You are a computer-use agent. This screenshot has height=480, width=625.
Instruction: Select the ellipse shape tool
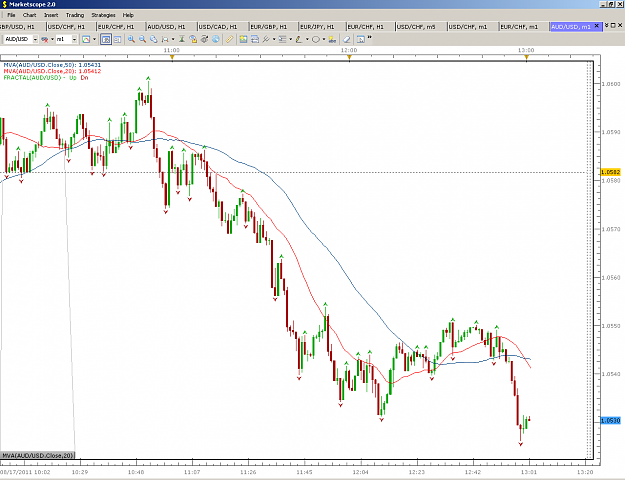[316, 39]
